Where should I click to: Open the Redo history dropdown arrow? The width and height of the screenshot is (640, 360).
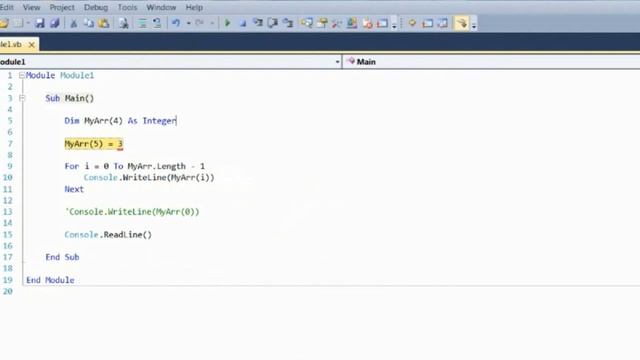212,23
